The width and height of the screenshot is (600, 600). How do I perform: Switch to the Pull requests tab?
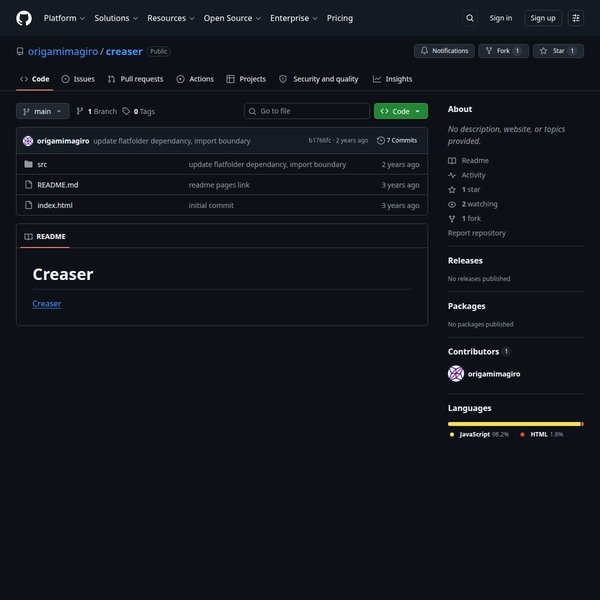[x=135, y=79]
